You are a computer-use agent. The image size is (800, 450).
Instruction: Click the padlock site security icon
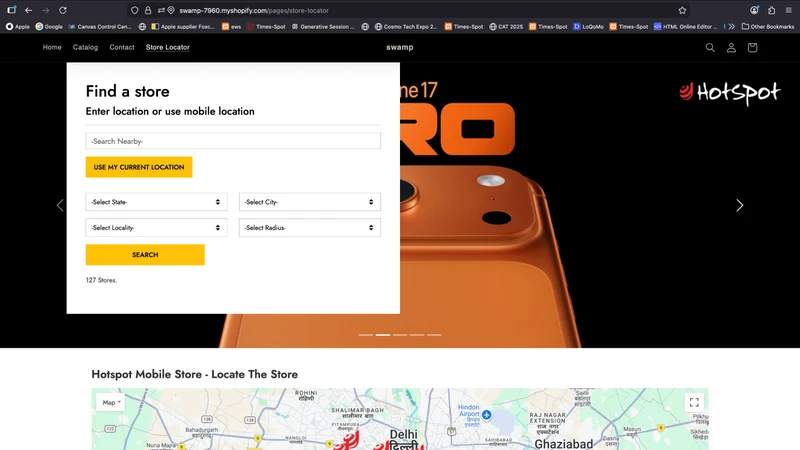(148, 10)
